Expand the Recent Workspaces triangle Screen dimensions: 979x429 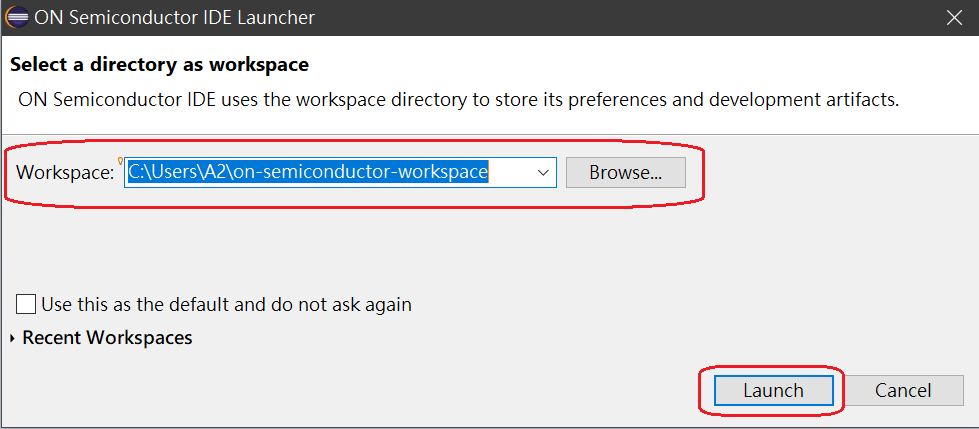point(12,338)
